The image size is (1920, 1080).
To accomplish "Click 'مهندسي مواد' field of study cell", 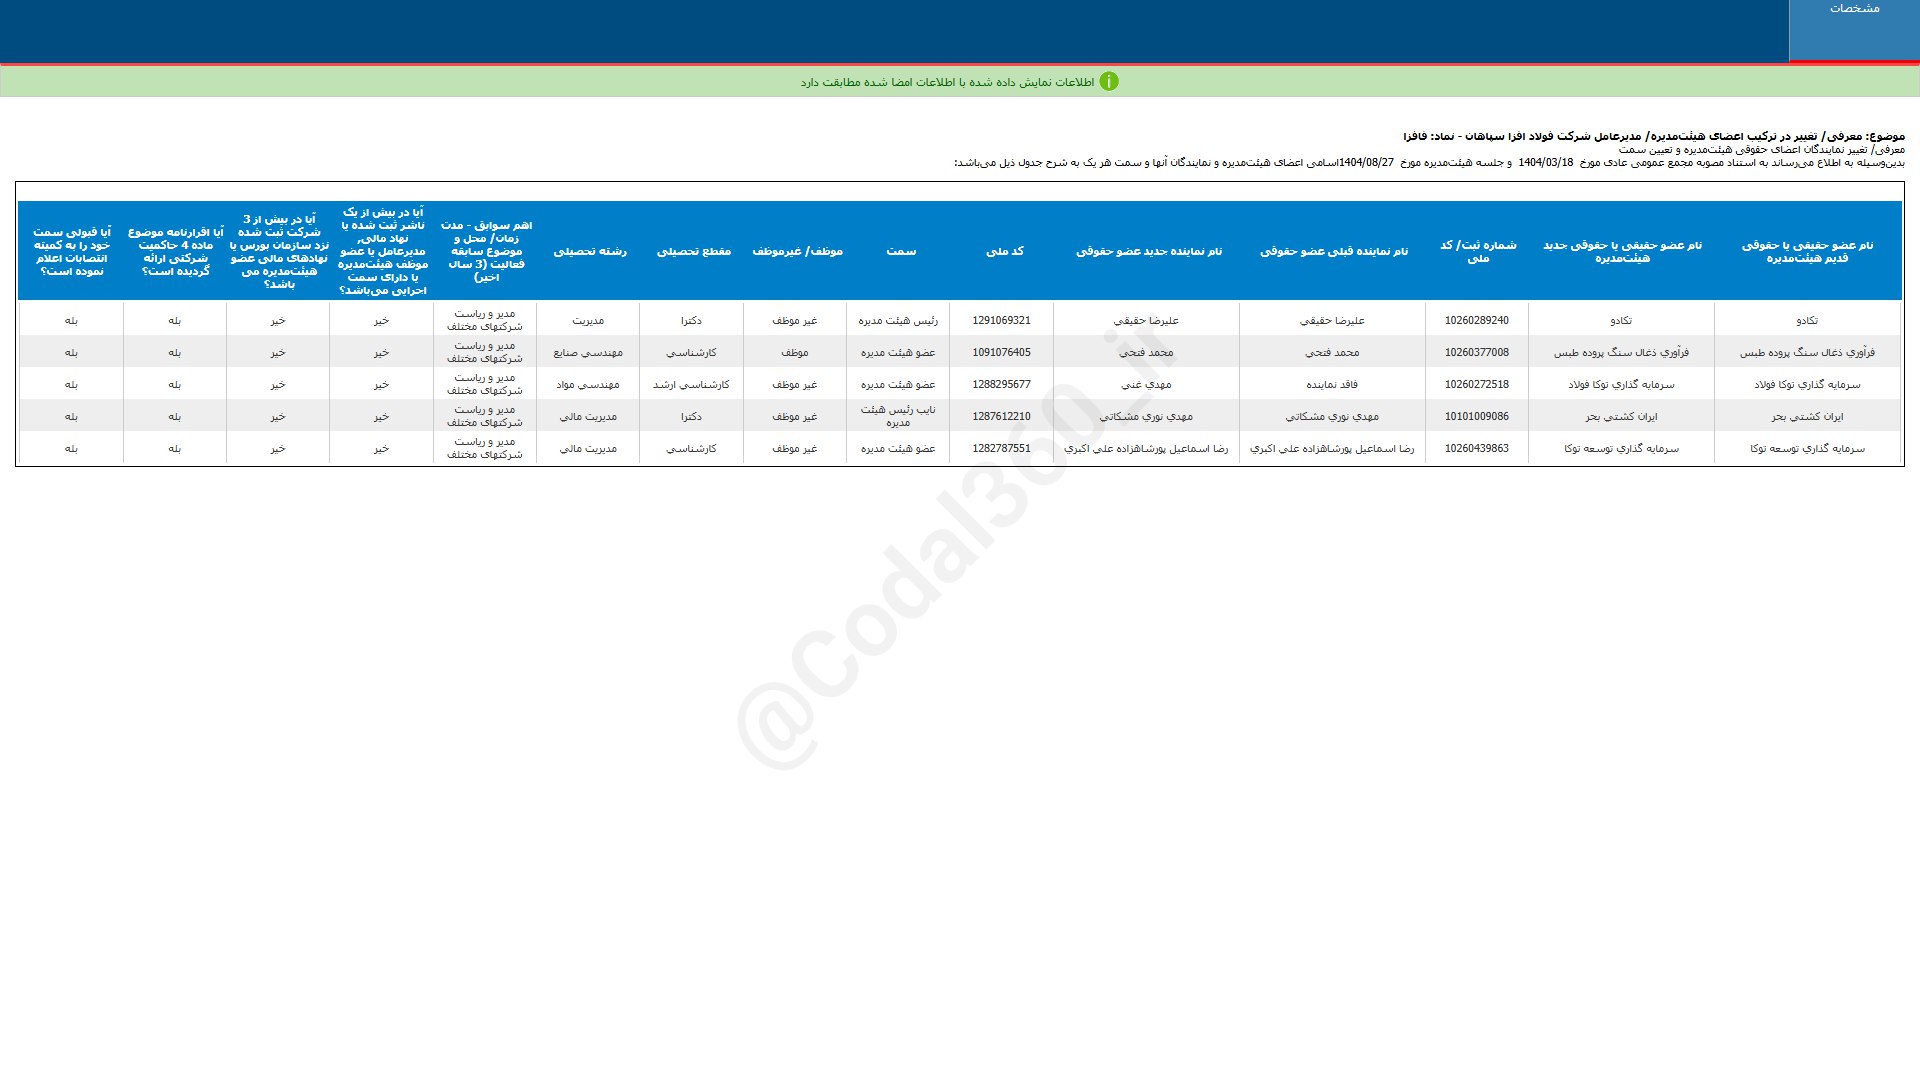I will [x=588, y=385].
